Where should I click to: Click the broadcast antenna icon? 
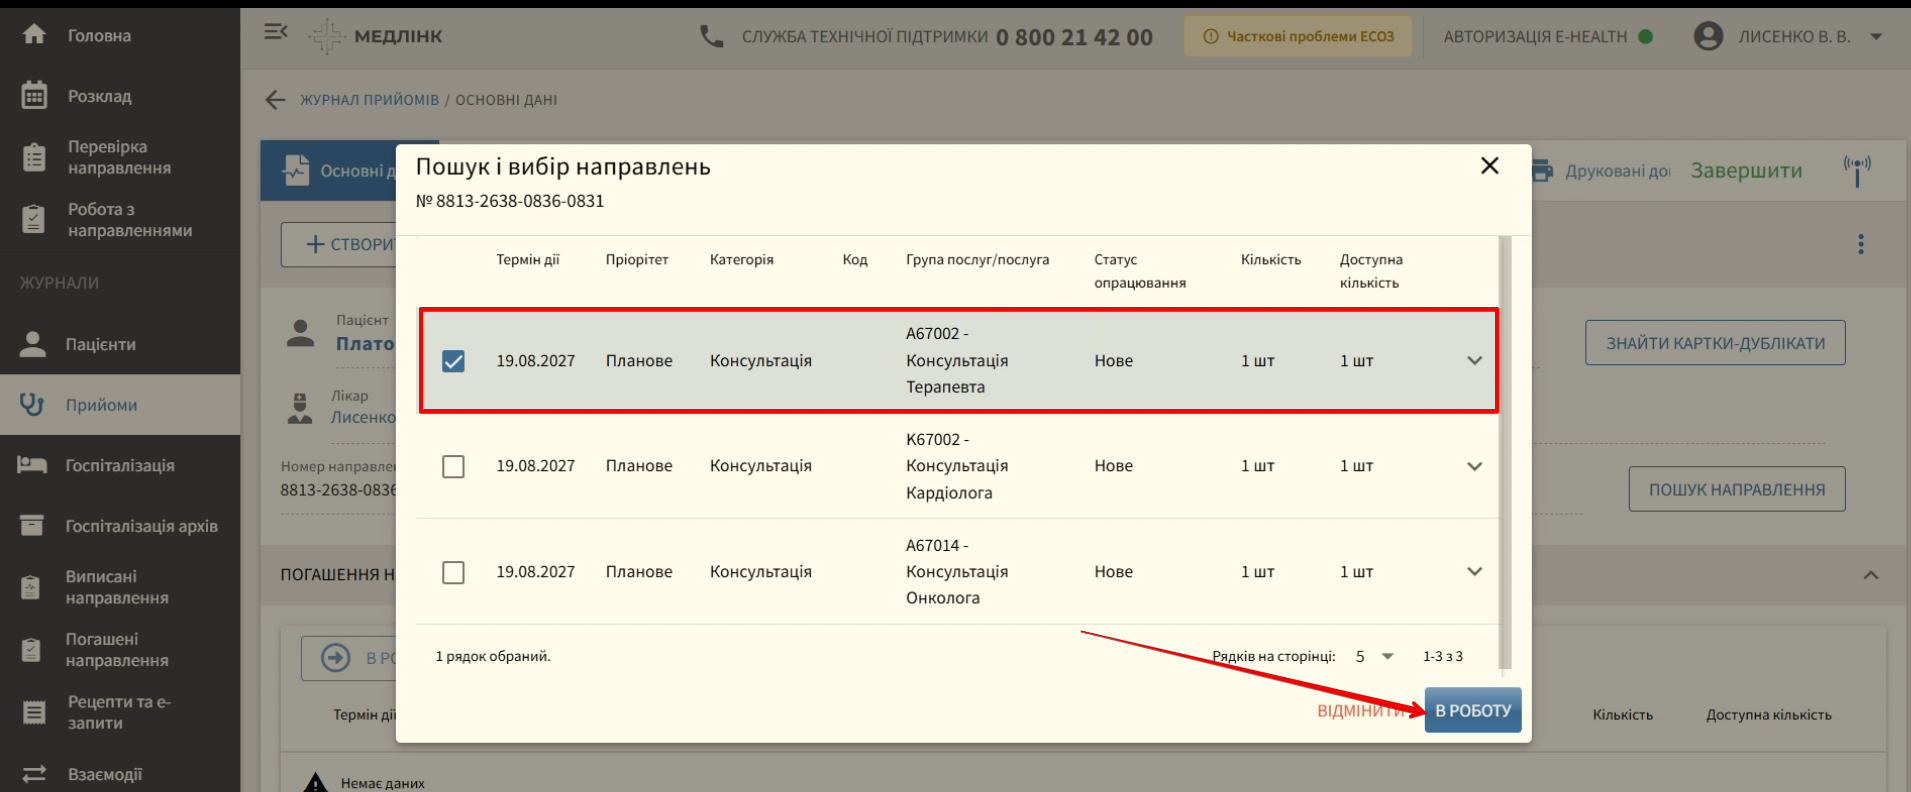(1857, 171)
